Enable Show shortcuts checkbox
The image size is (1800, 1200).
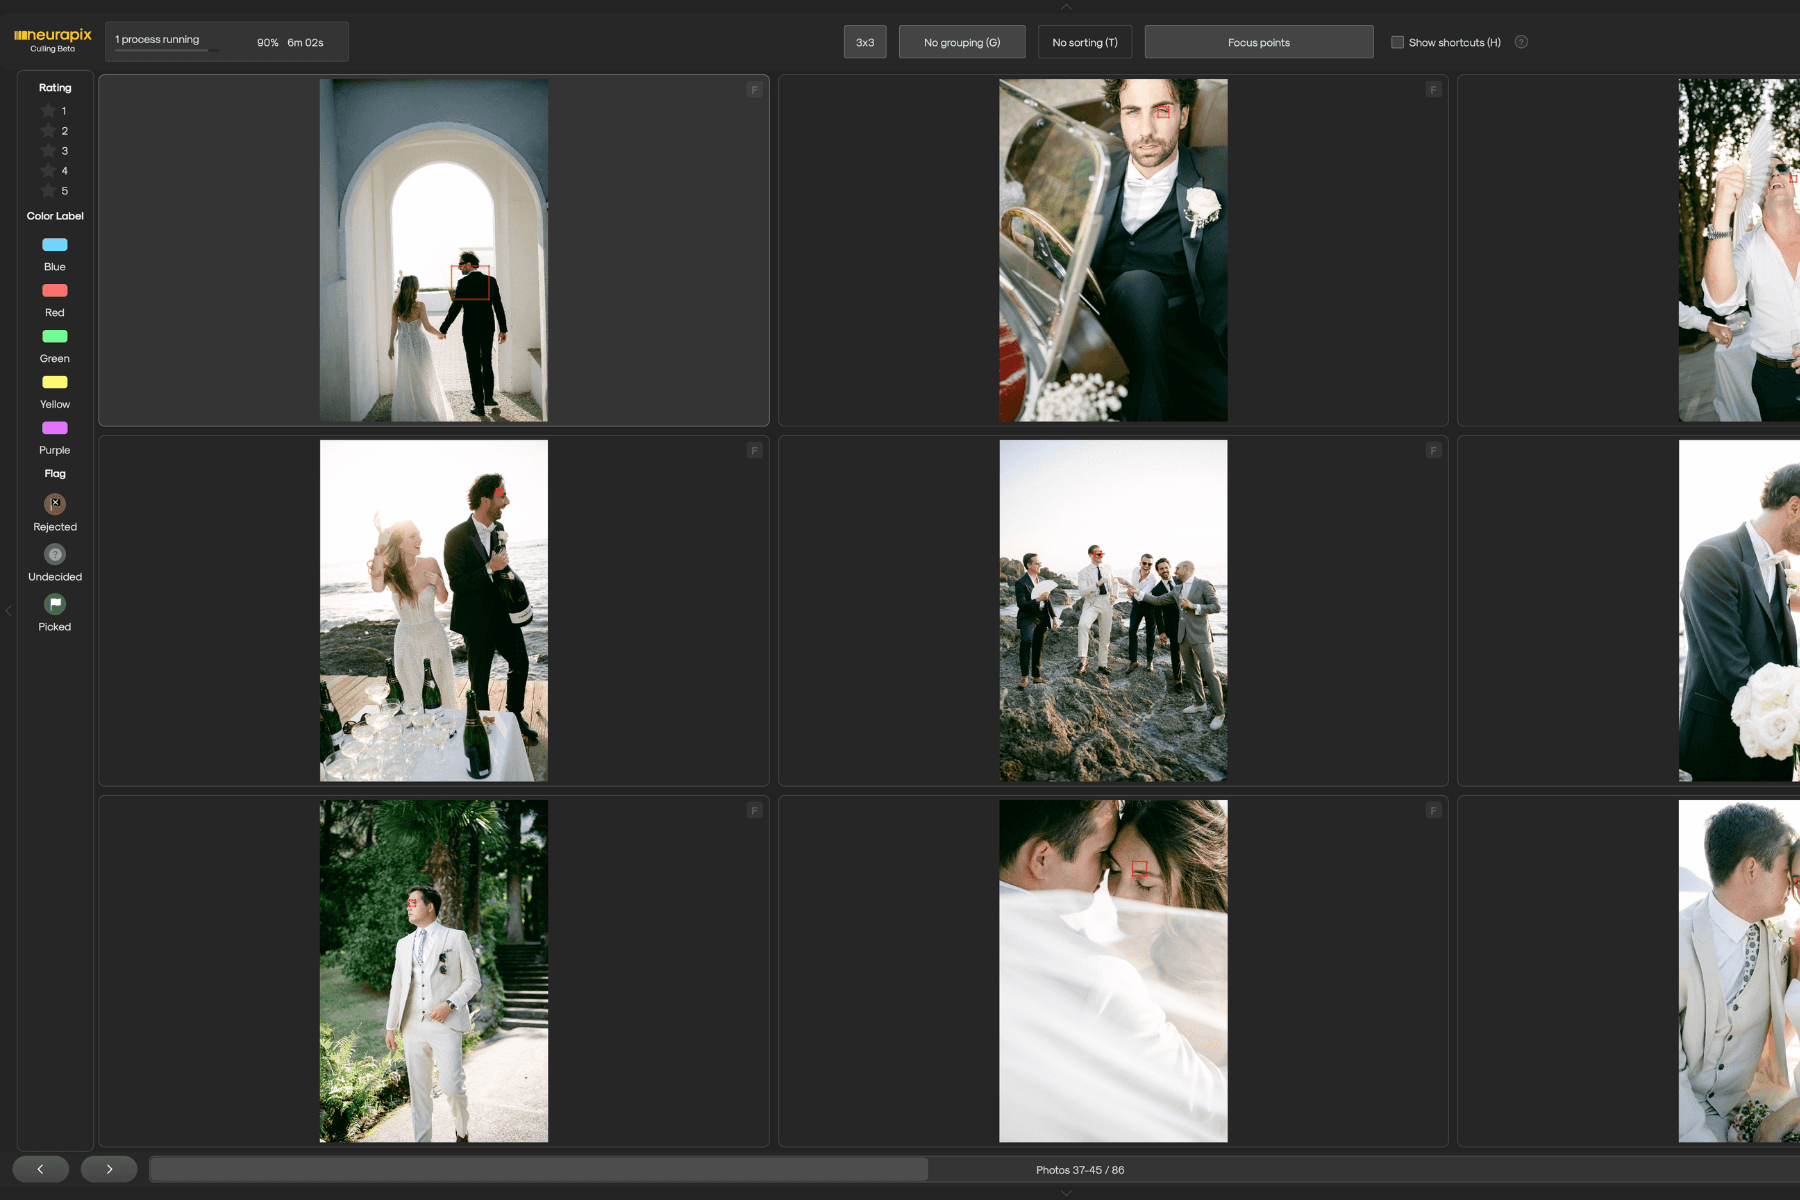click(1397, 42)
